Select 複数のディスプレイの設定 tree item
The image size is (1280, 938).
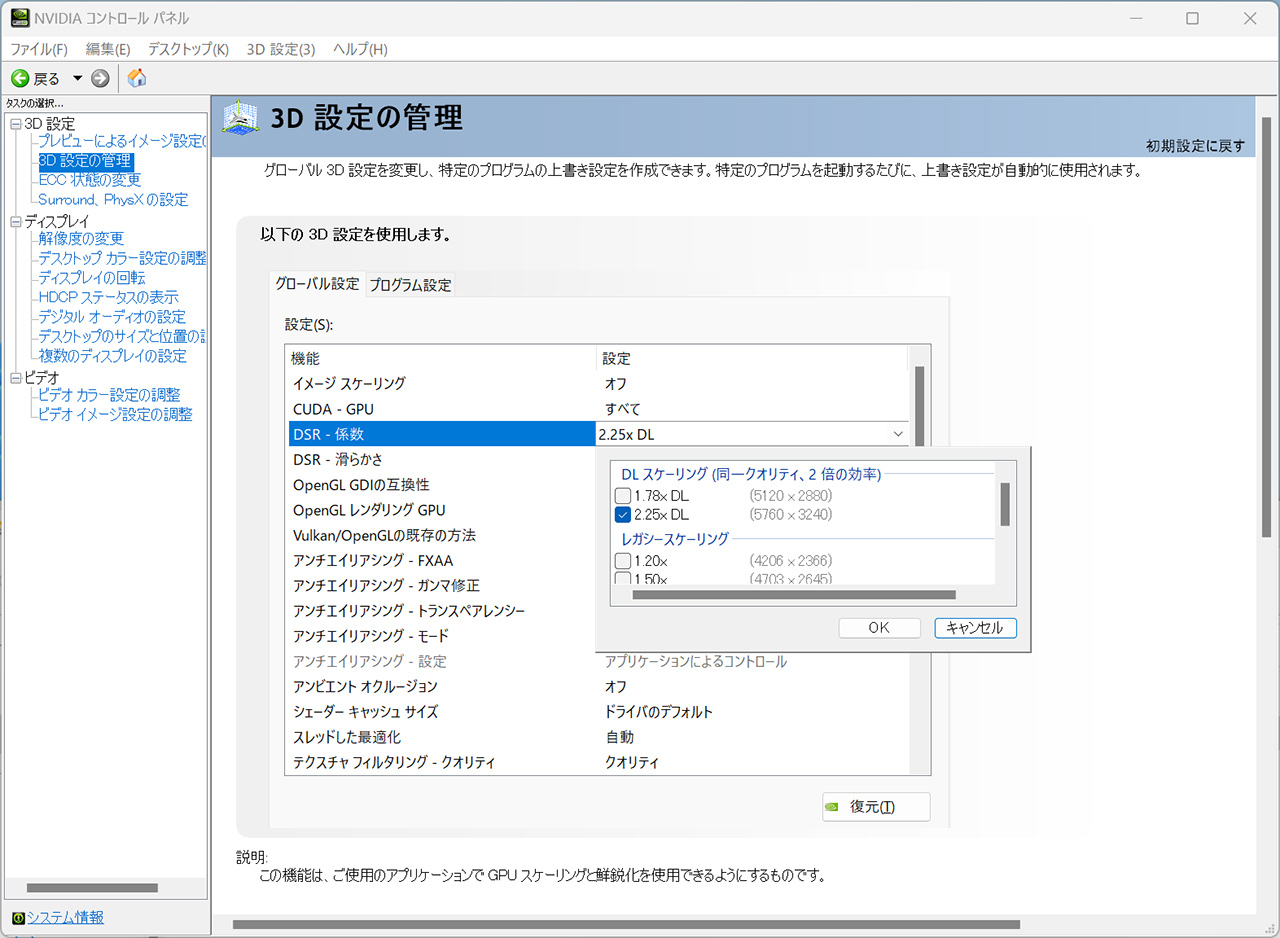pos(112,355)
